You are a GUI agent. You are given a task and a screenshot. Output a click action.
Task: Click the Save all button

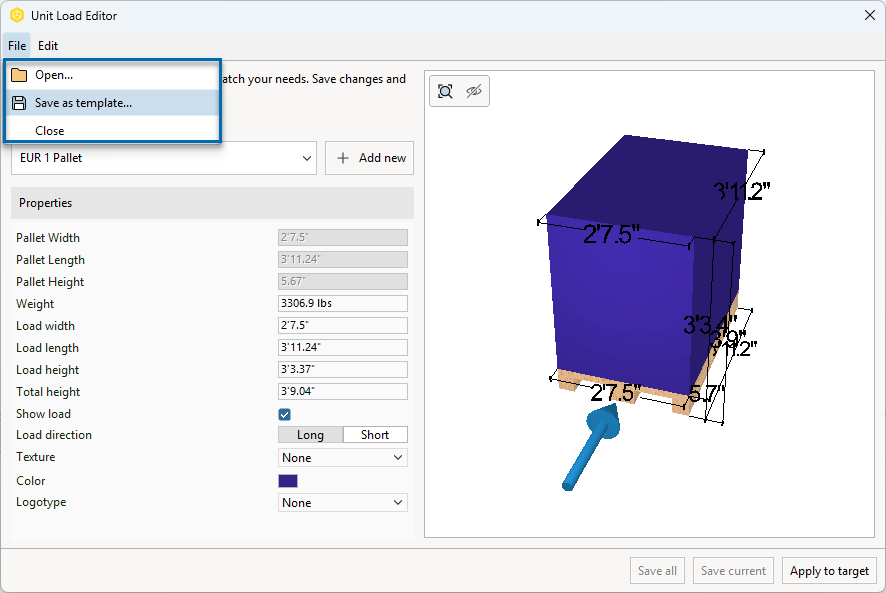point(657,571)
